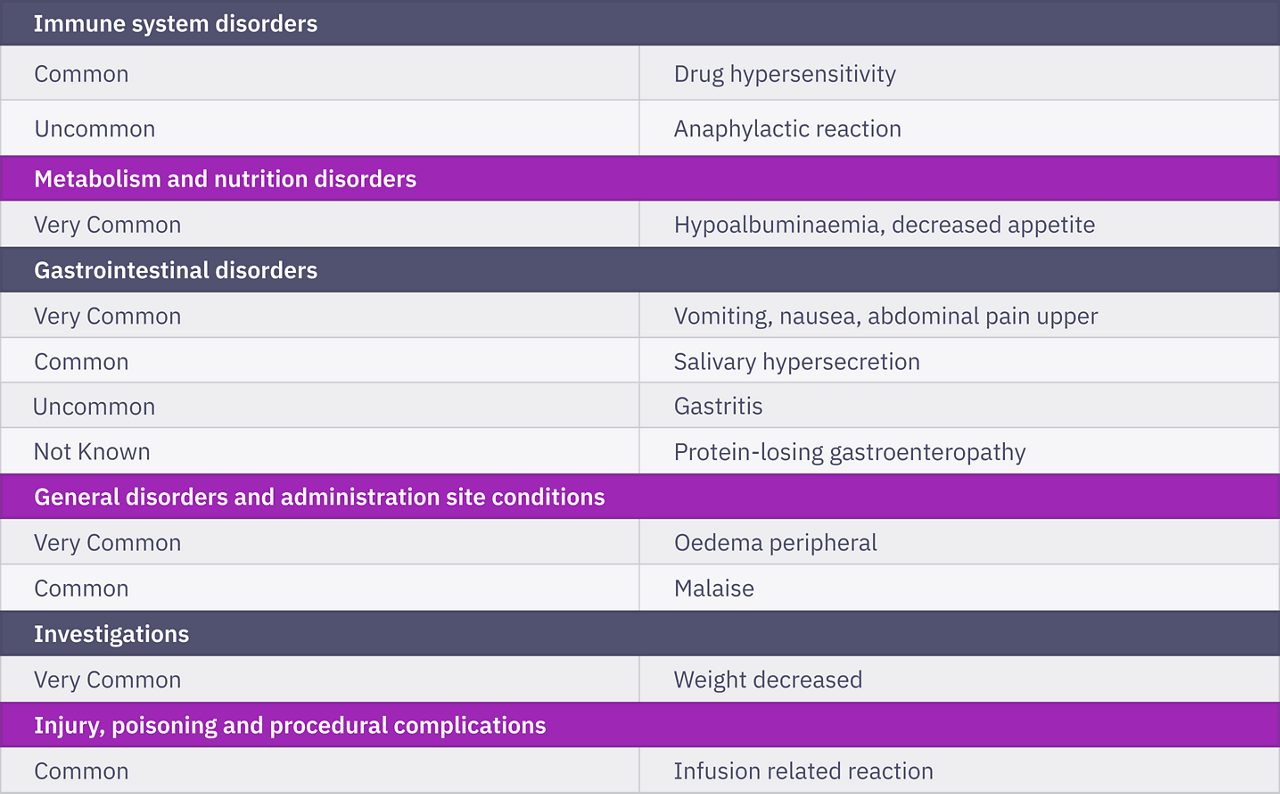Select the Salivary hypersecretion cell
The image size is (1280, 794).
(960, 361)
